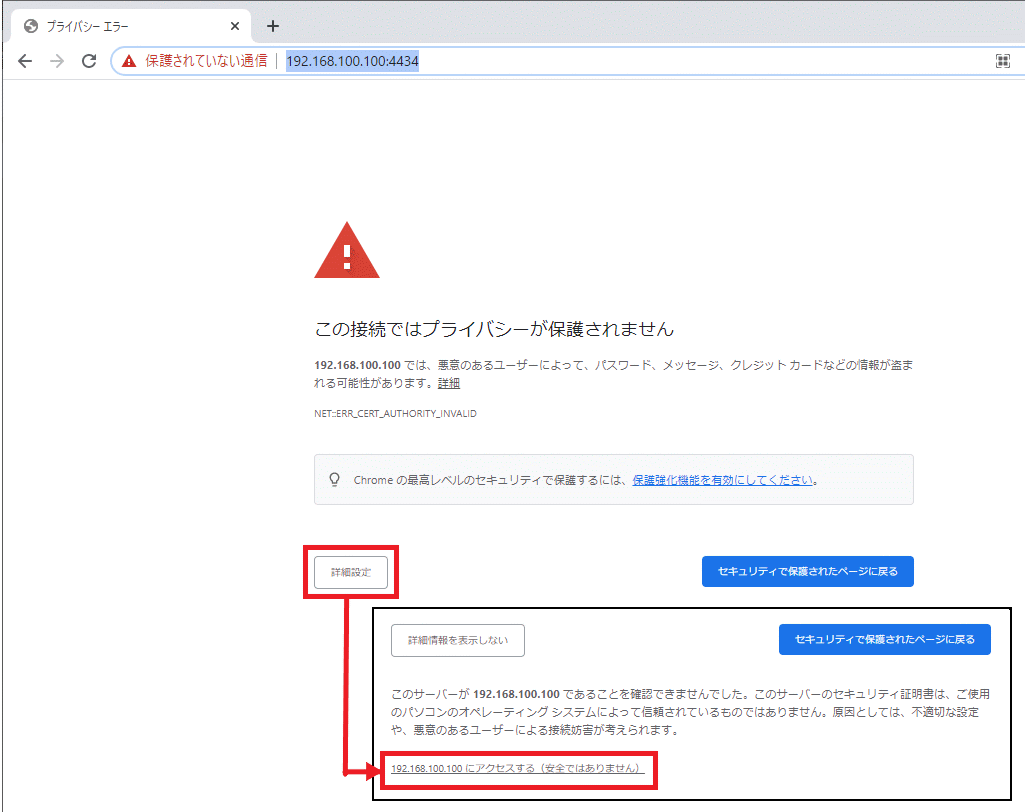The height and width of the screenshot is (812, 1025).
Task: Click the QR code icon in address bar
Action: (1002, 61)
